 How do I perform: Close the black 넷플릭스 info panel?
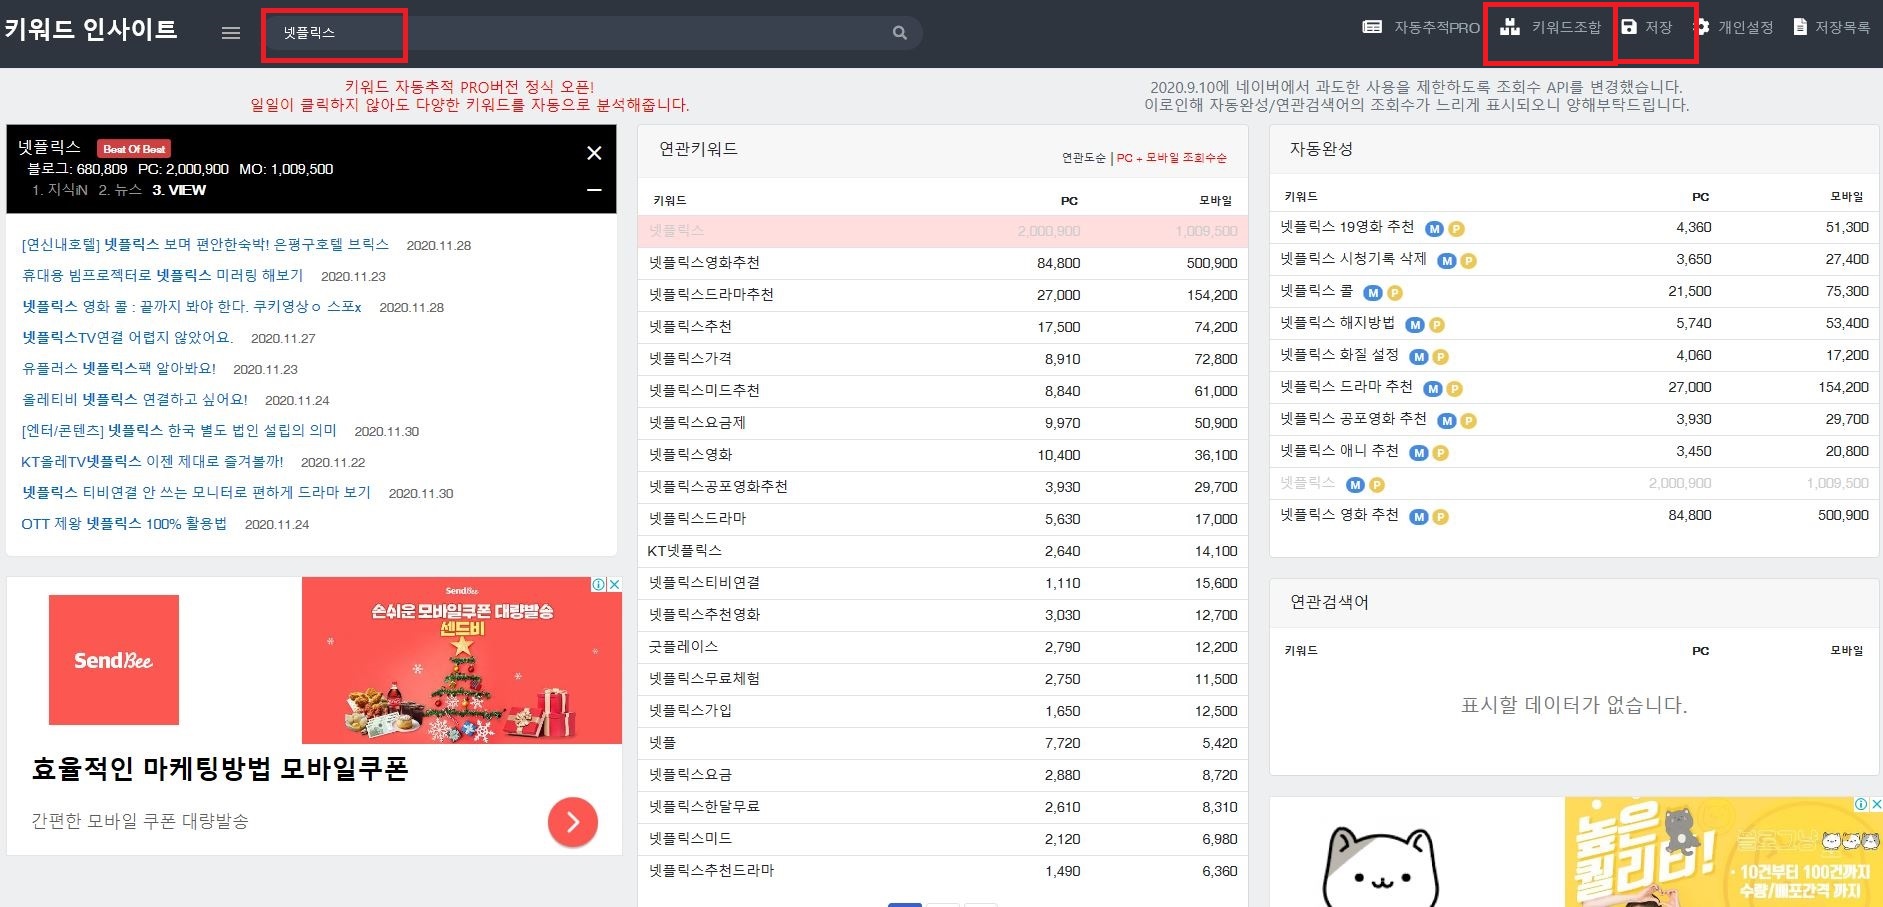click(594, 153)
